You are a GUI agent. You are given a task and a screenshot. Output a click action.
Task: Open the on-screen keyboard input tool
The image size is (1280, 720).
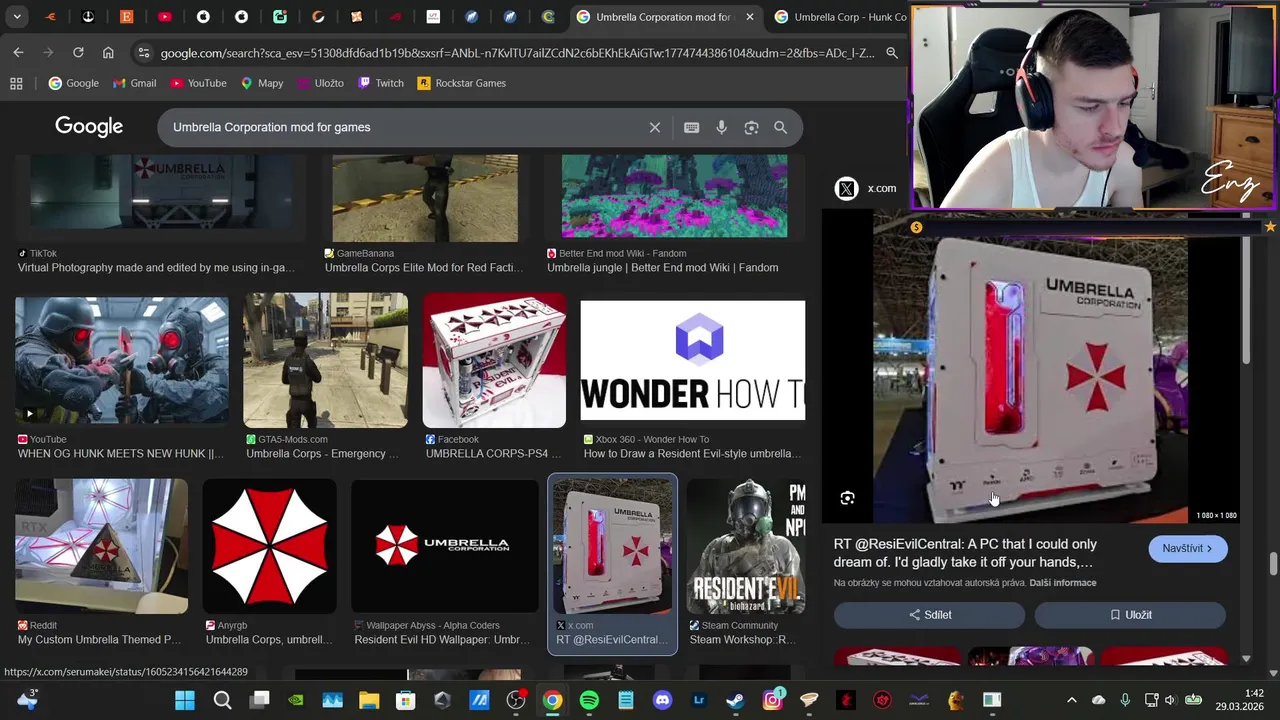coord(691,127)
